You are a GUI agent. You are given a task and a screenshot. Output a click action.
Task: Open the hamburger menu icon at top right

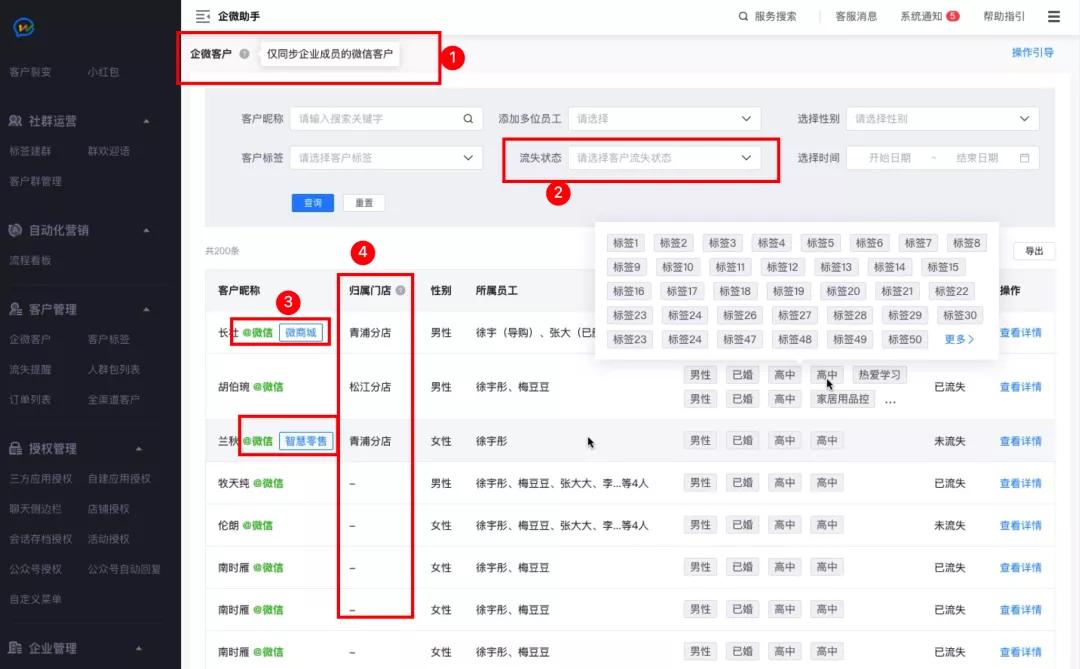coord(1053,16)
